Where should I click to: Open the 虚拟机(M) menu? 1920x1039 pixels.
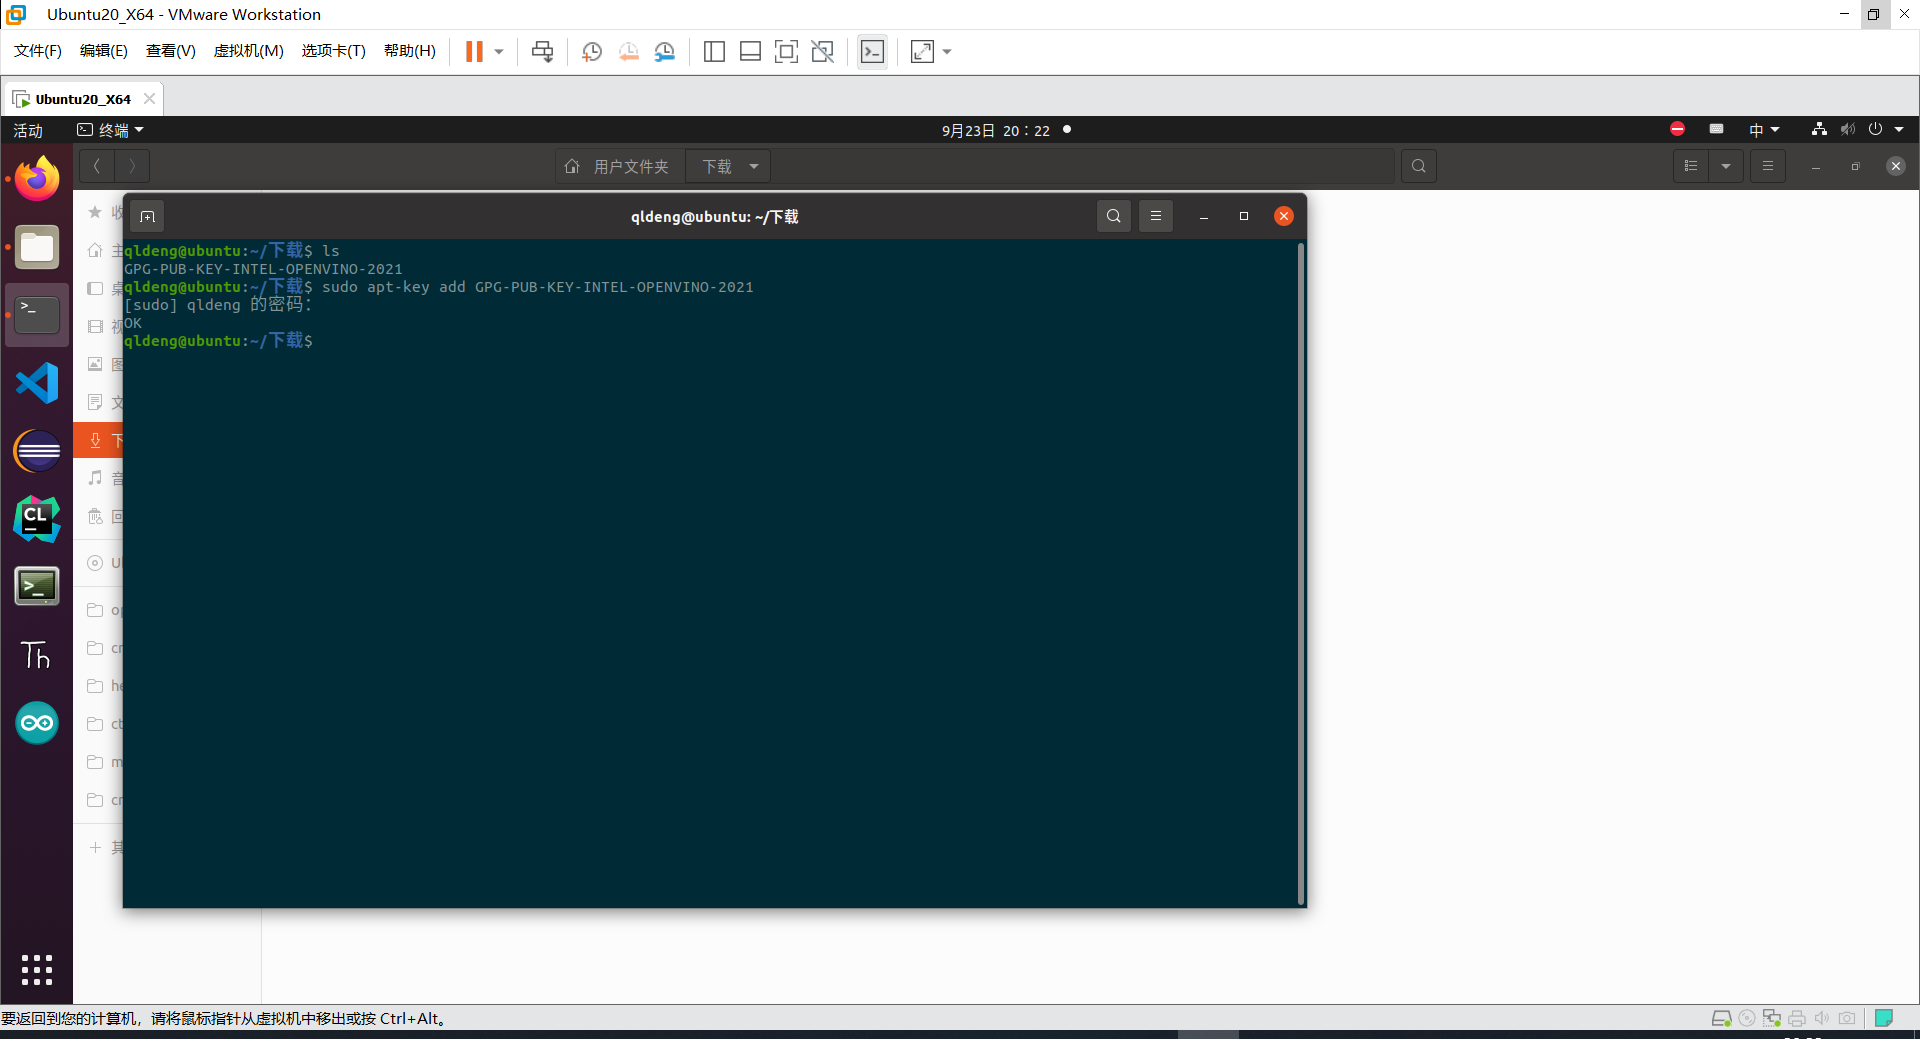coord(249,51)
